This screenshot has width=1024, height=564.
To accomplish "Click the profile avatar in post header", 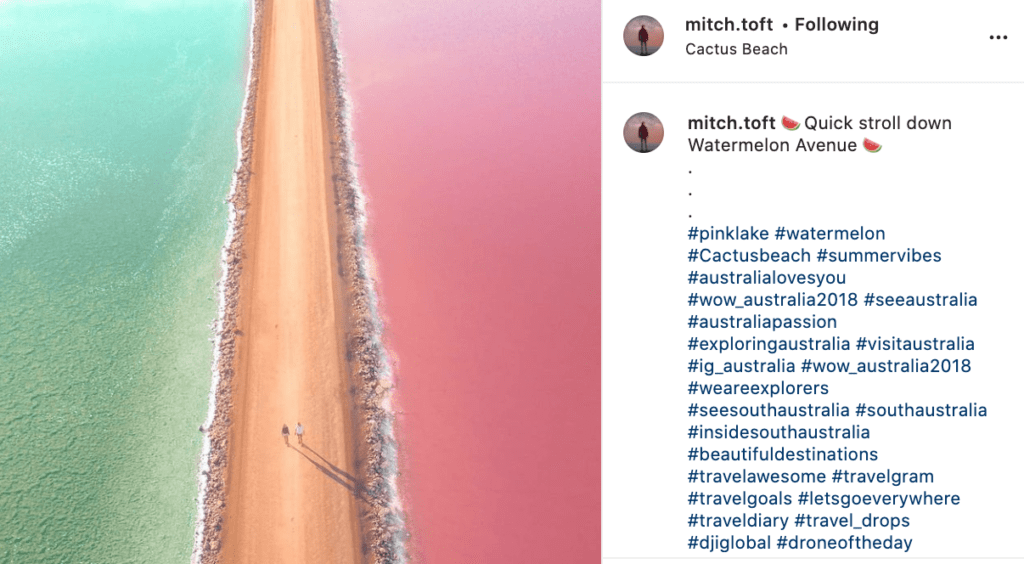I will click(643, 36).
